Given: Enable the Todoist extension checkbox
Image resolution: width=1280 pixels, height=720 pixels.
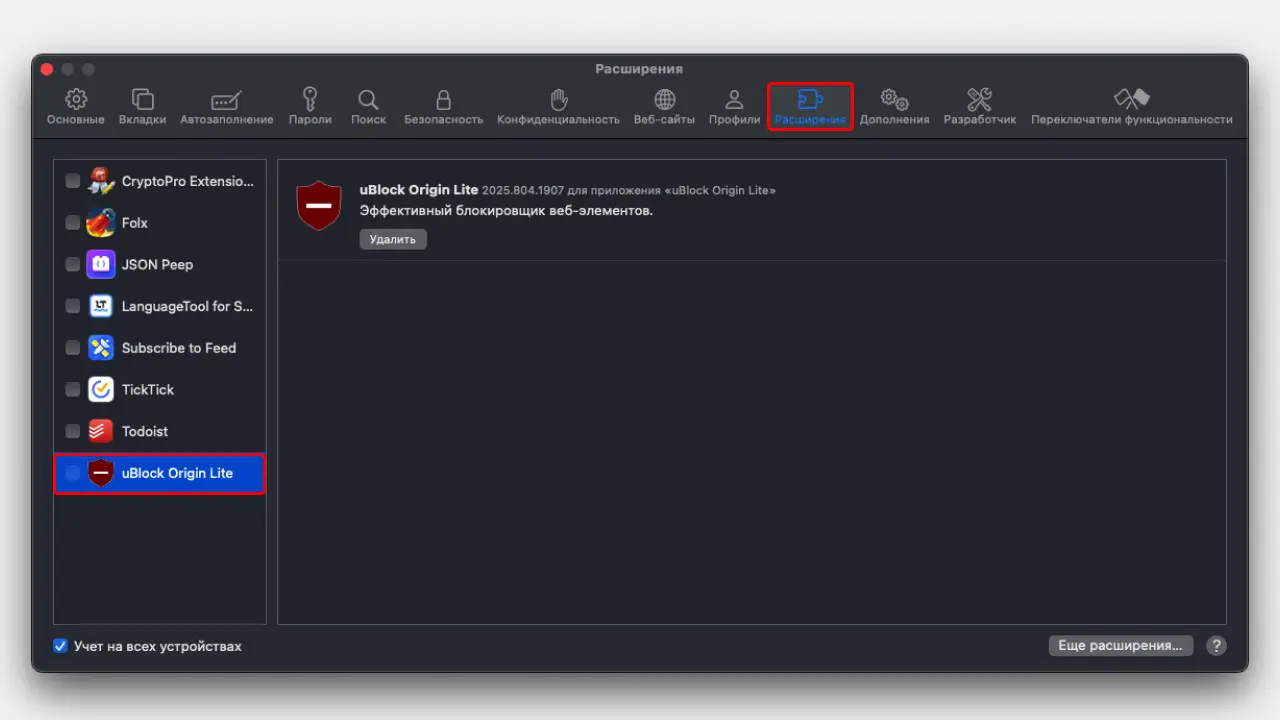Looking at the screenshot, I should [x=73, y=431].
